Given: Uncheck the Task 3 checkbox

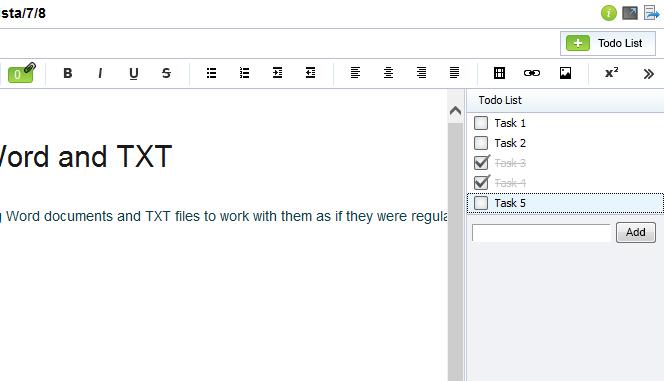Looking at the screenshot, I should tap(481, 163).
